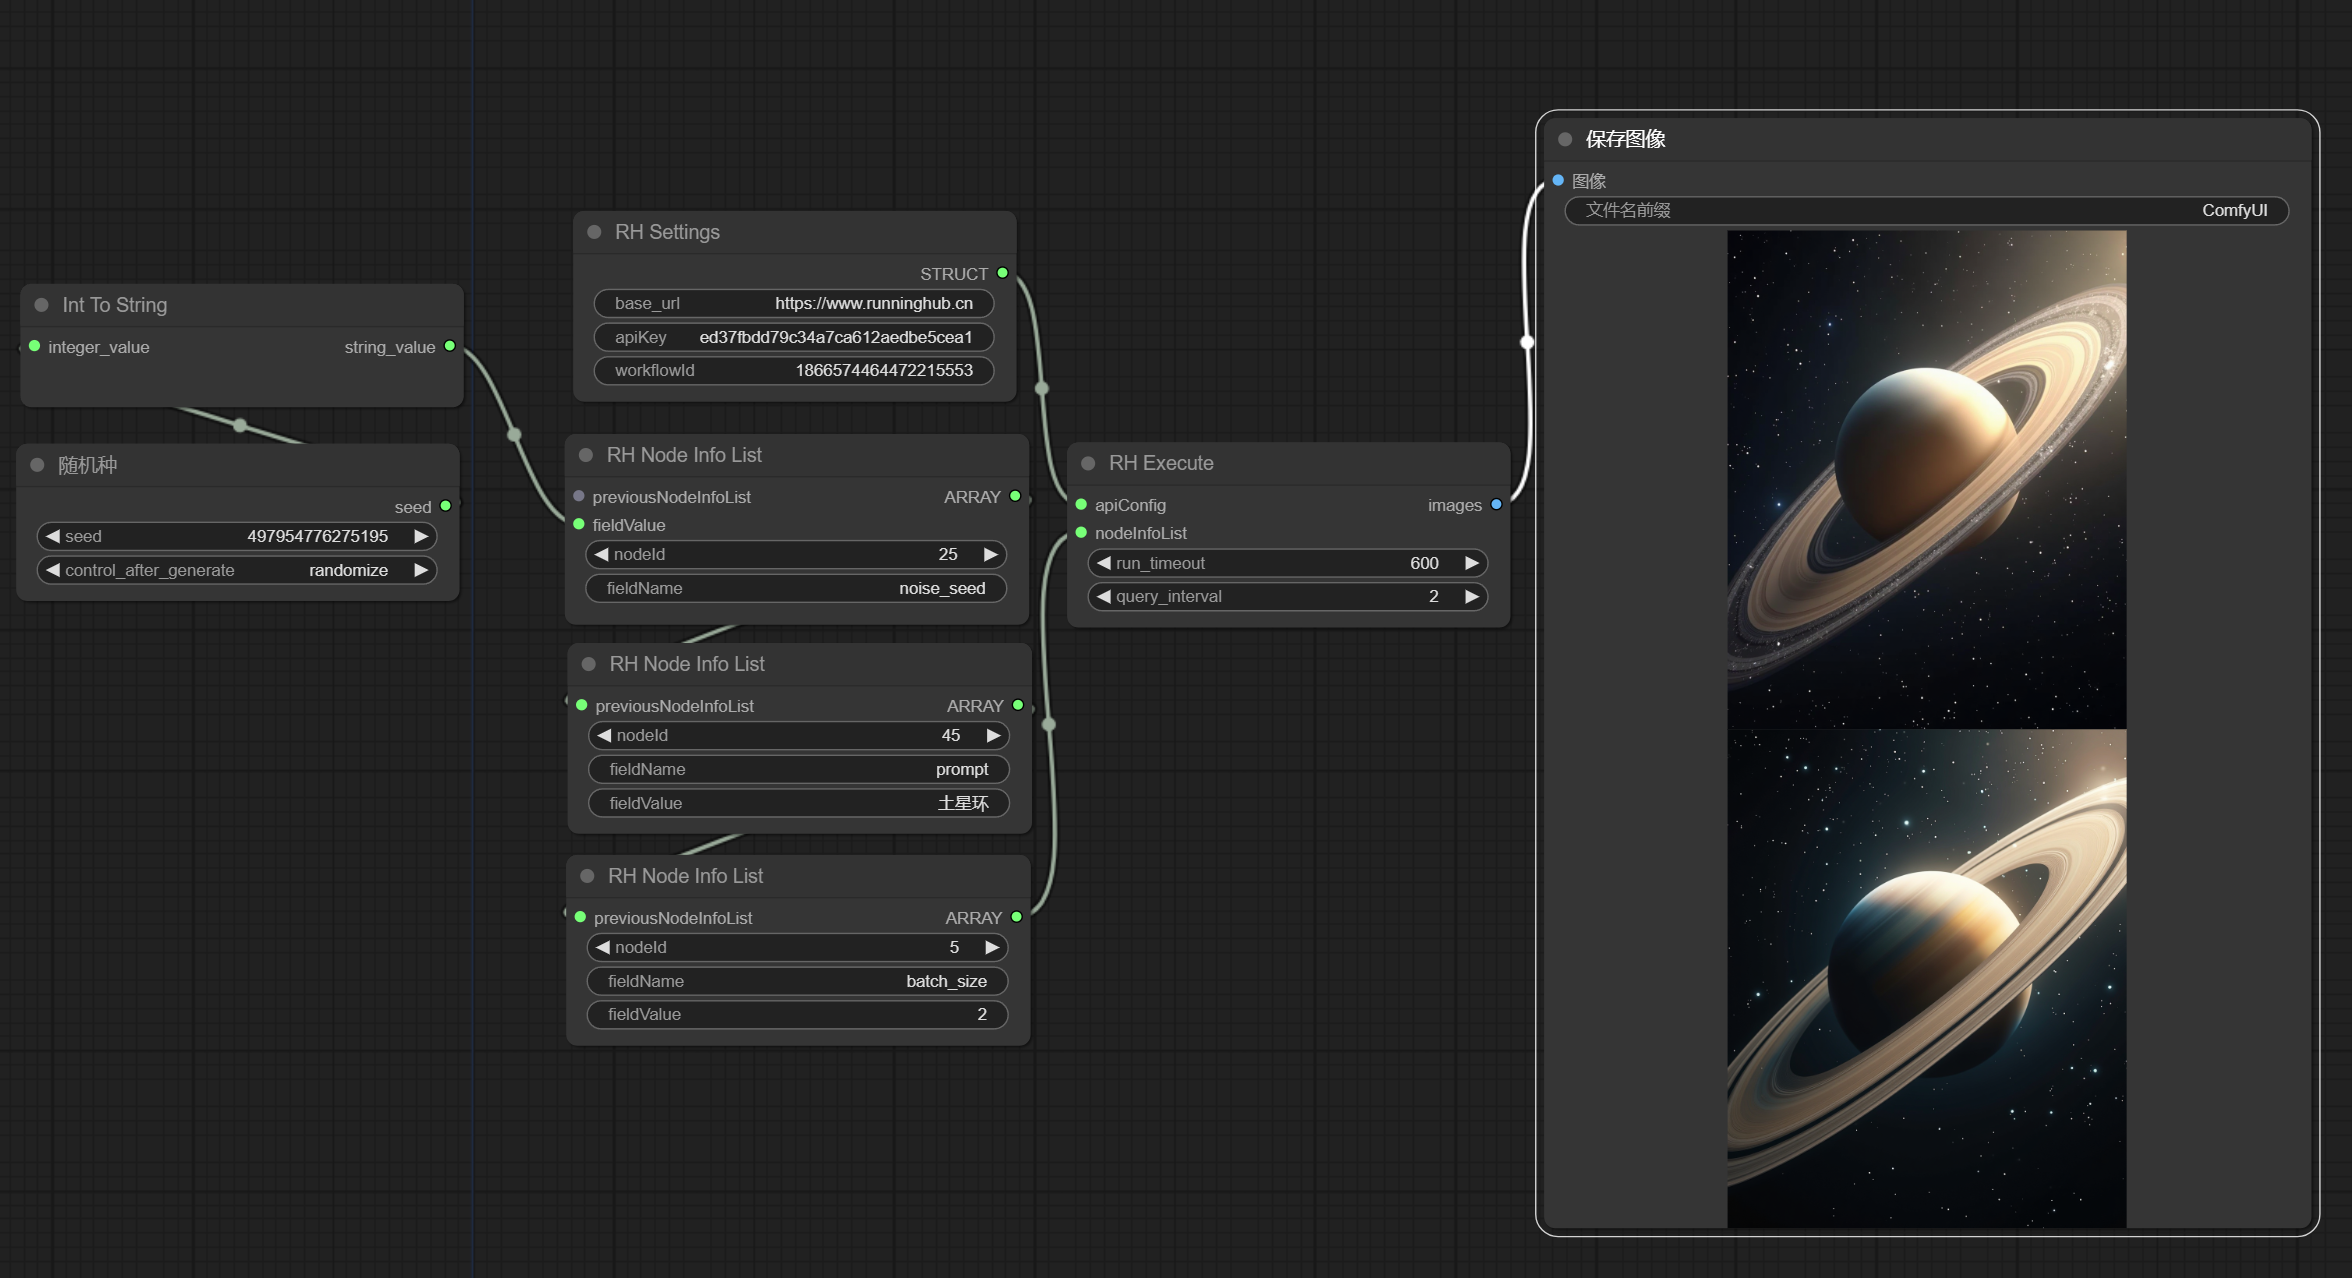Viewport: 2352px width, 1278px height.
Task: Edit fieldName batch_size field
Action: coord(797,981)
